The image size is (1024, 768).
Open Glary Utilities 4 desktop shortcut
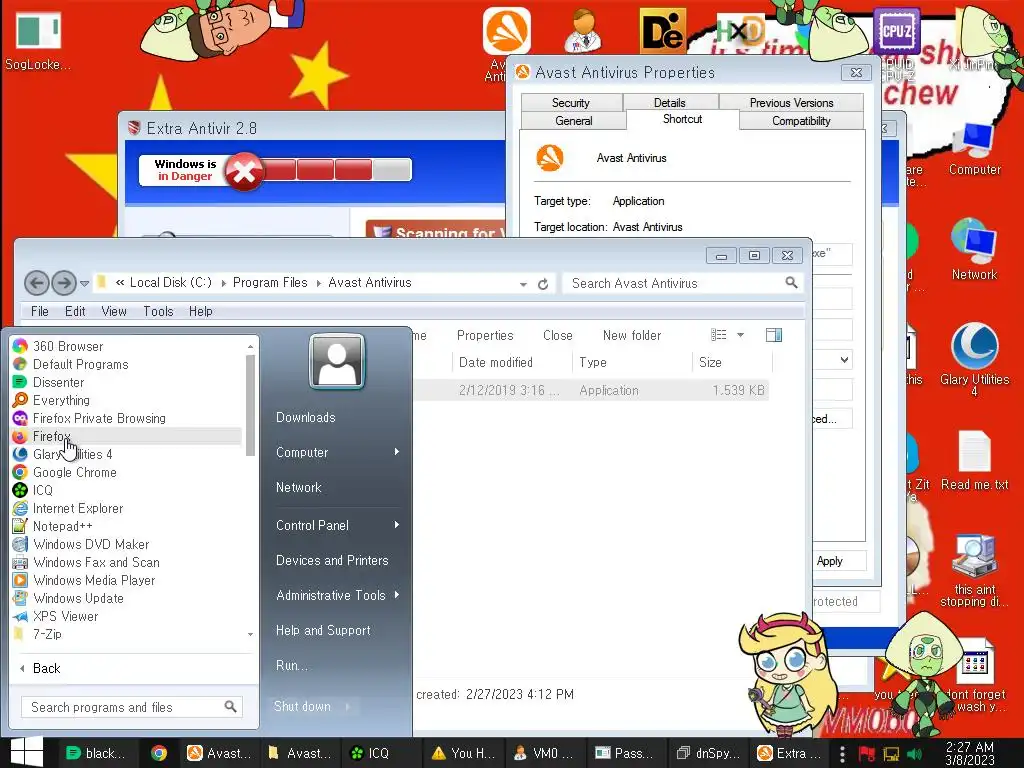tap(974, 358)
